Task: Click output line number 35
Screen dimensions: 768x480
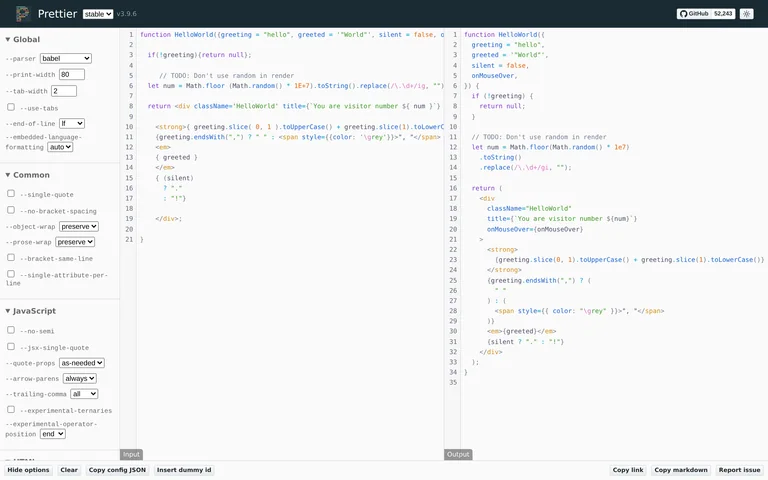Action: tap(453, 383)
